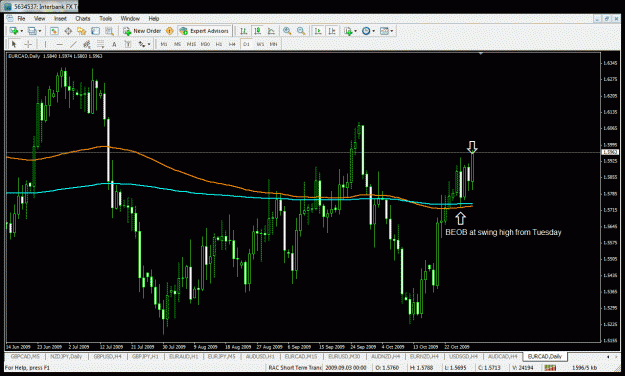Screen dimensions: 625x376
Task: Expand the Profiles dropdown arrow
Action: click(40, 31)
